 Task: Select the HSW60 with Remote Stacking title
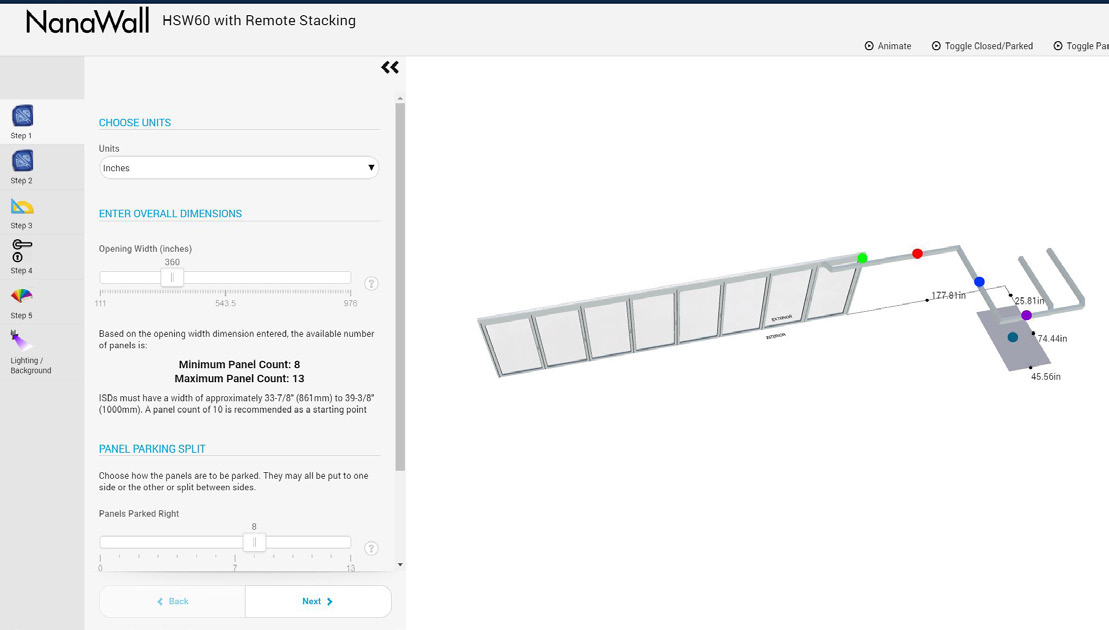pyautogui.click(x=259, y=20)
